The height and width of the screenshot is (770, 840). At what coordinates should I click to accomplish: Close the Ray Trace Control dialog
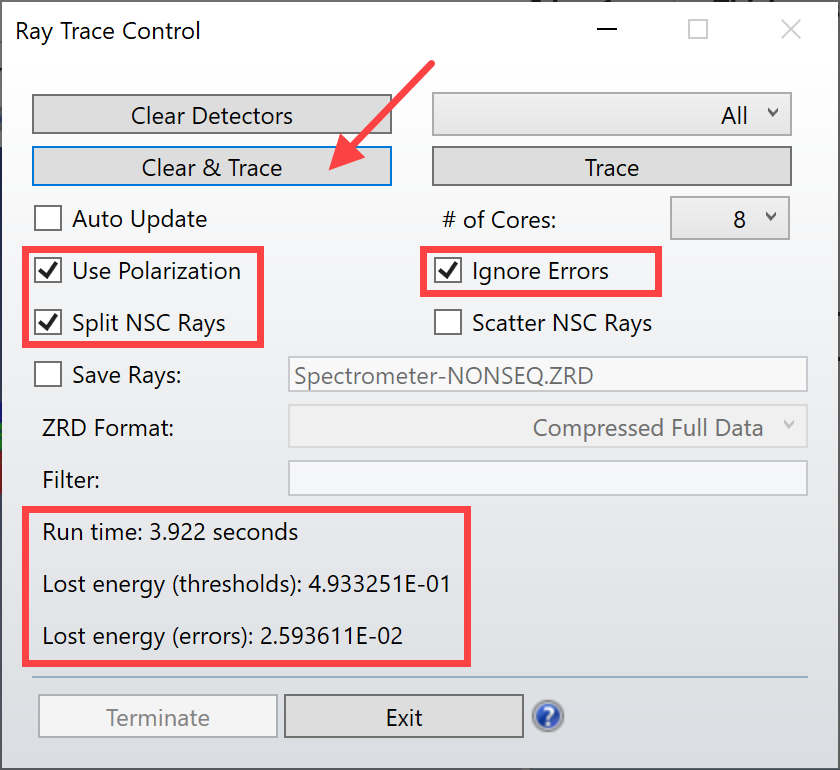(791, 29)
